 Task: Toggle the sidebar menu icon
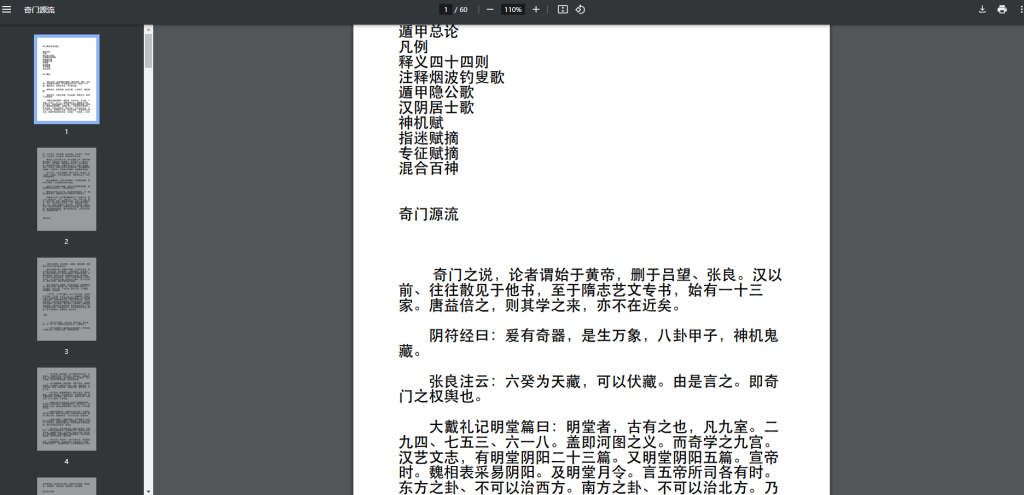(x=8, y=9)
